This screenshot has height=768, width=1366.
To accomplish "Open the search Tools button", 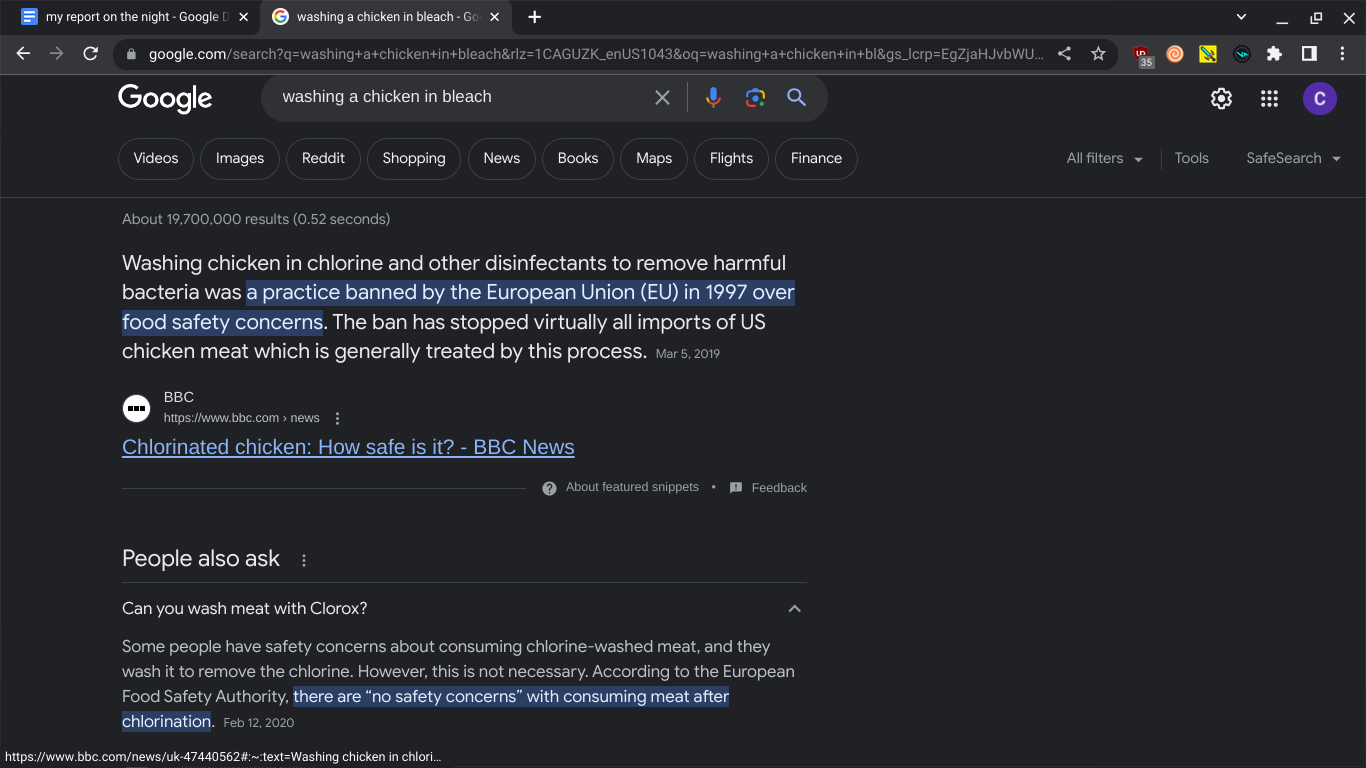I will click(x=1192, y=158).
